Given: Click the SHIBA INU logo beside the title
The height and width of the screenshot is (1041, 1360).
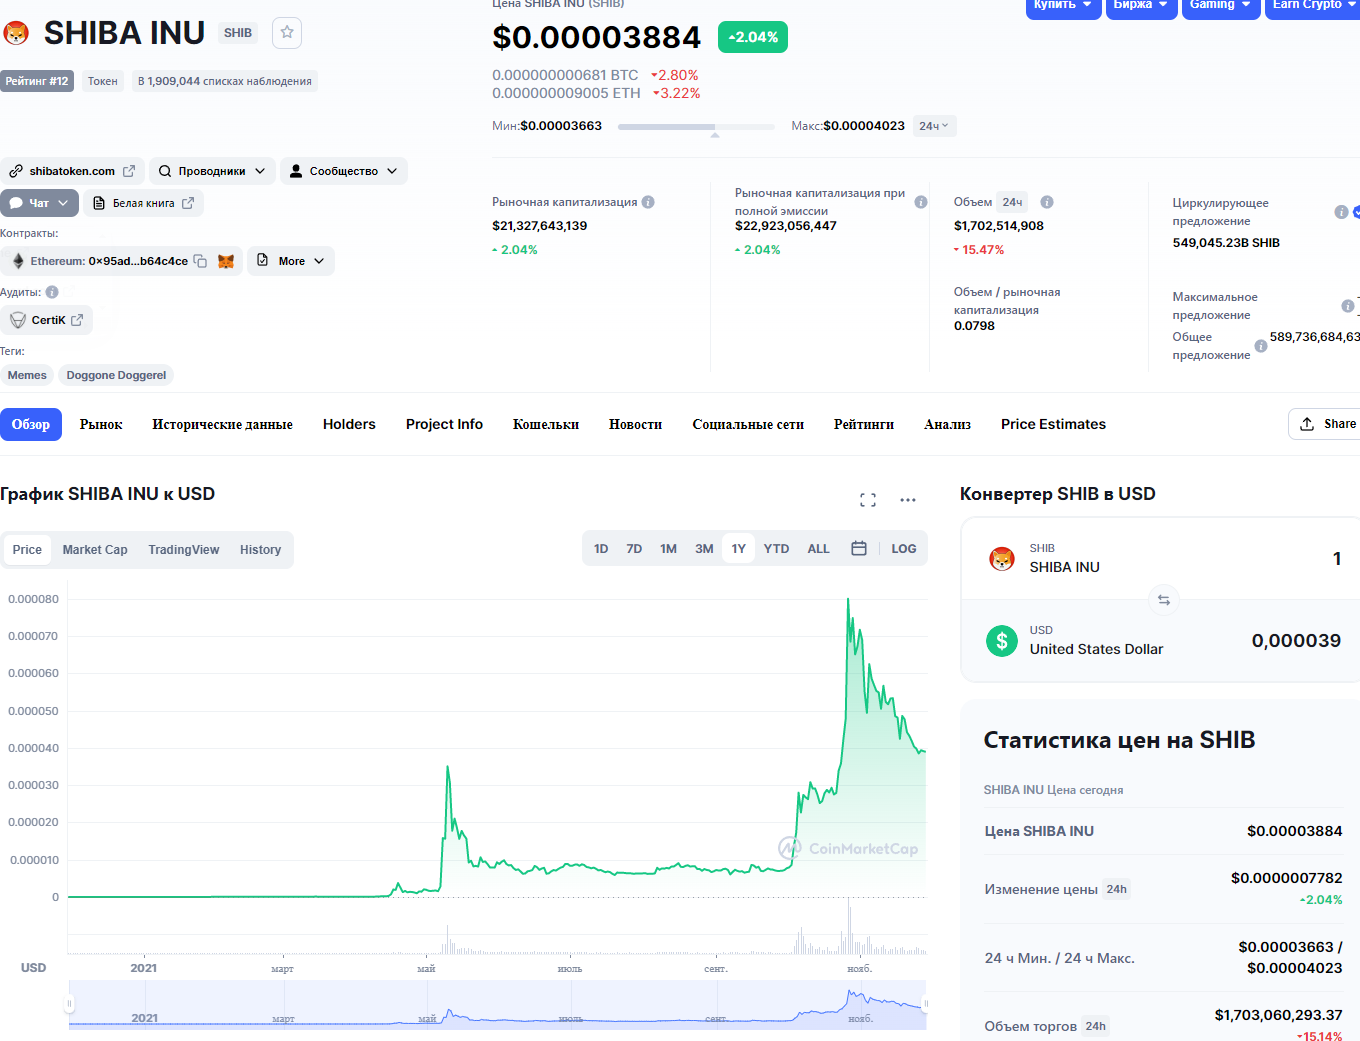Looking at the screenshot, I should coord(16,34).
